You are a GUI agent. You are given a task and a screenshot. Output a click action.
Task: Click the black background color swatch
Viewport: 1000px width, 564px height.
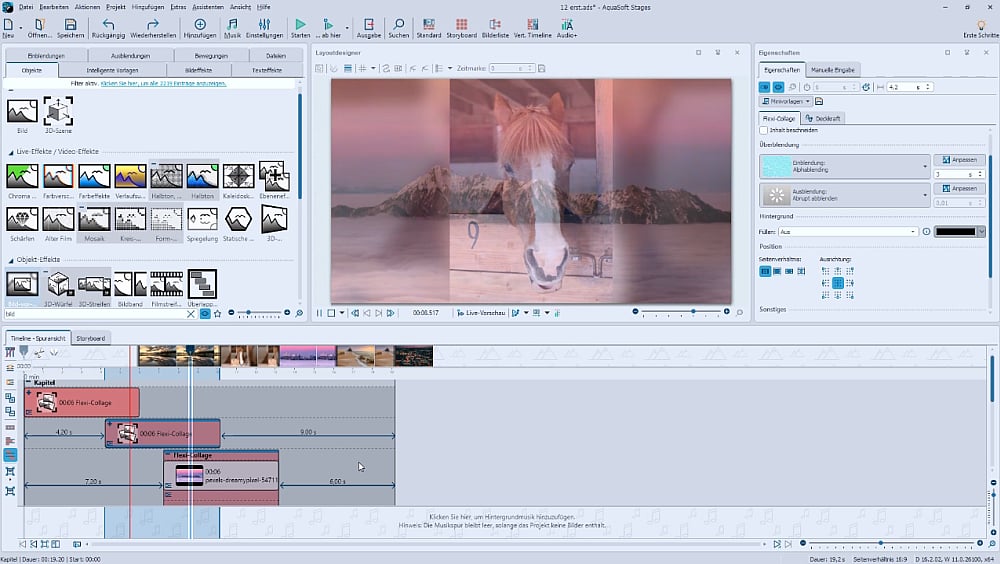(x=955, y=232)
